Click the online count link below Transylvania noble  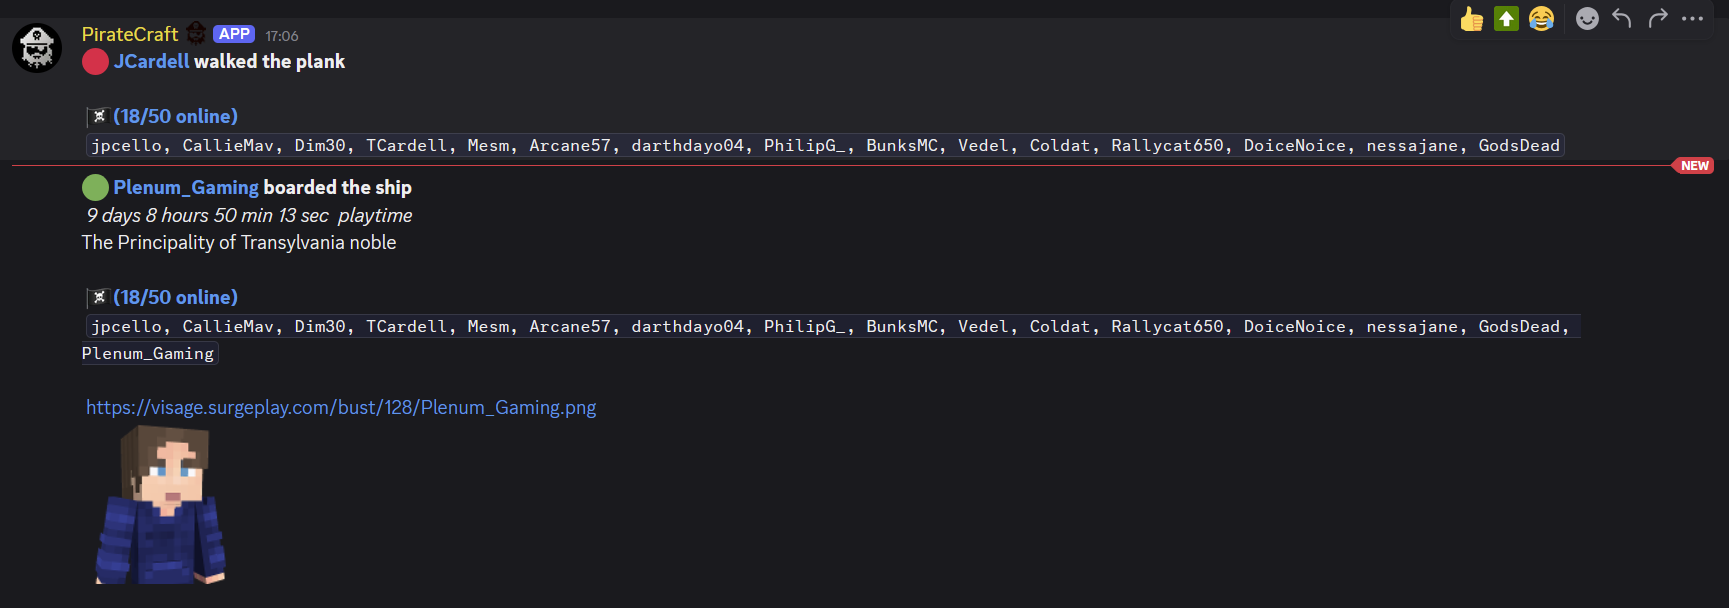[x=175, y=297]
